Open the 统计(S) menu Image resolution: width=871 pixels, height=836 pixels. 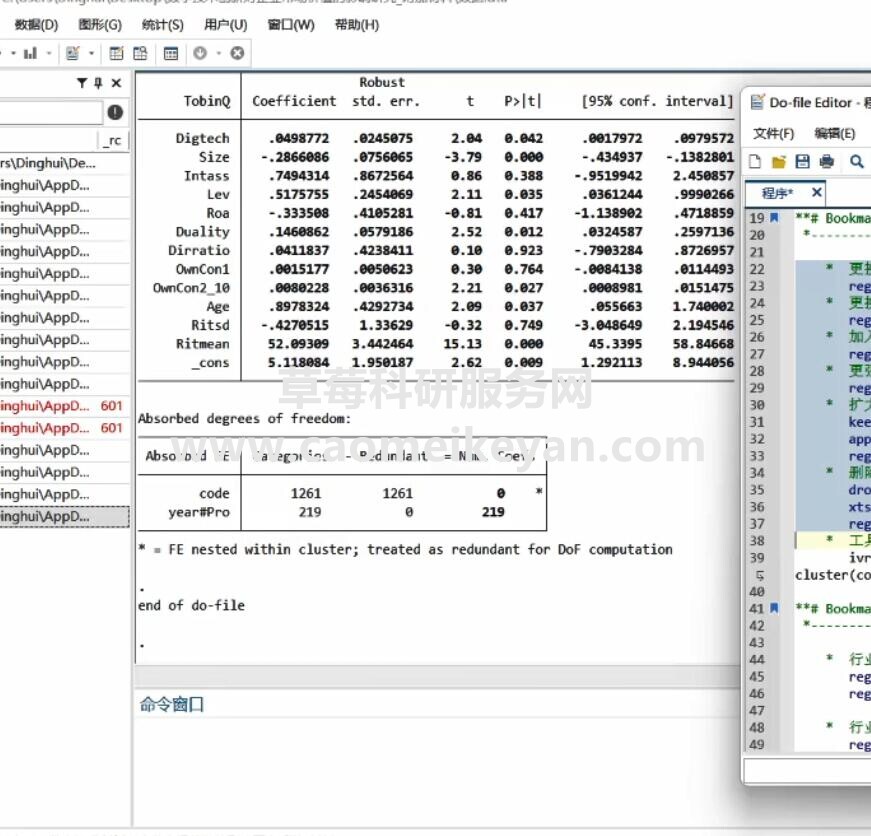coord(162,24)
